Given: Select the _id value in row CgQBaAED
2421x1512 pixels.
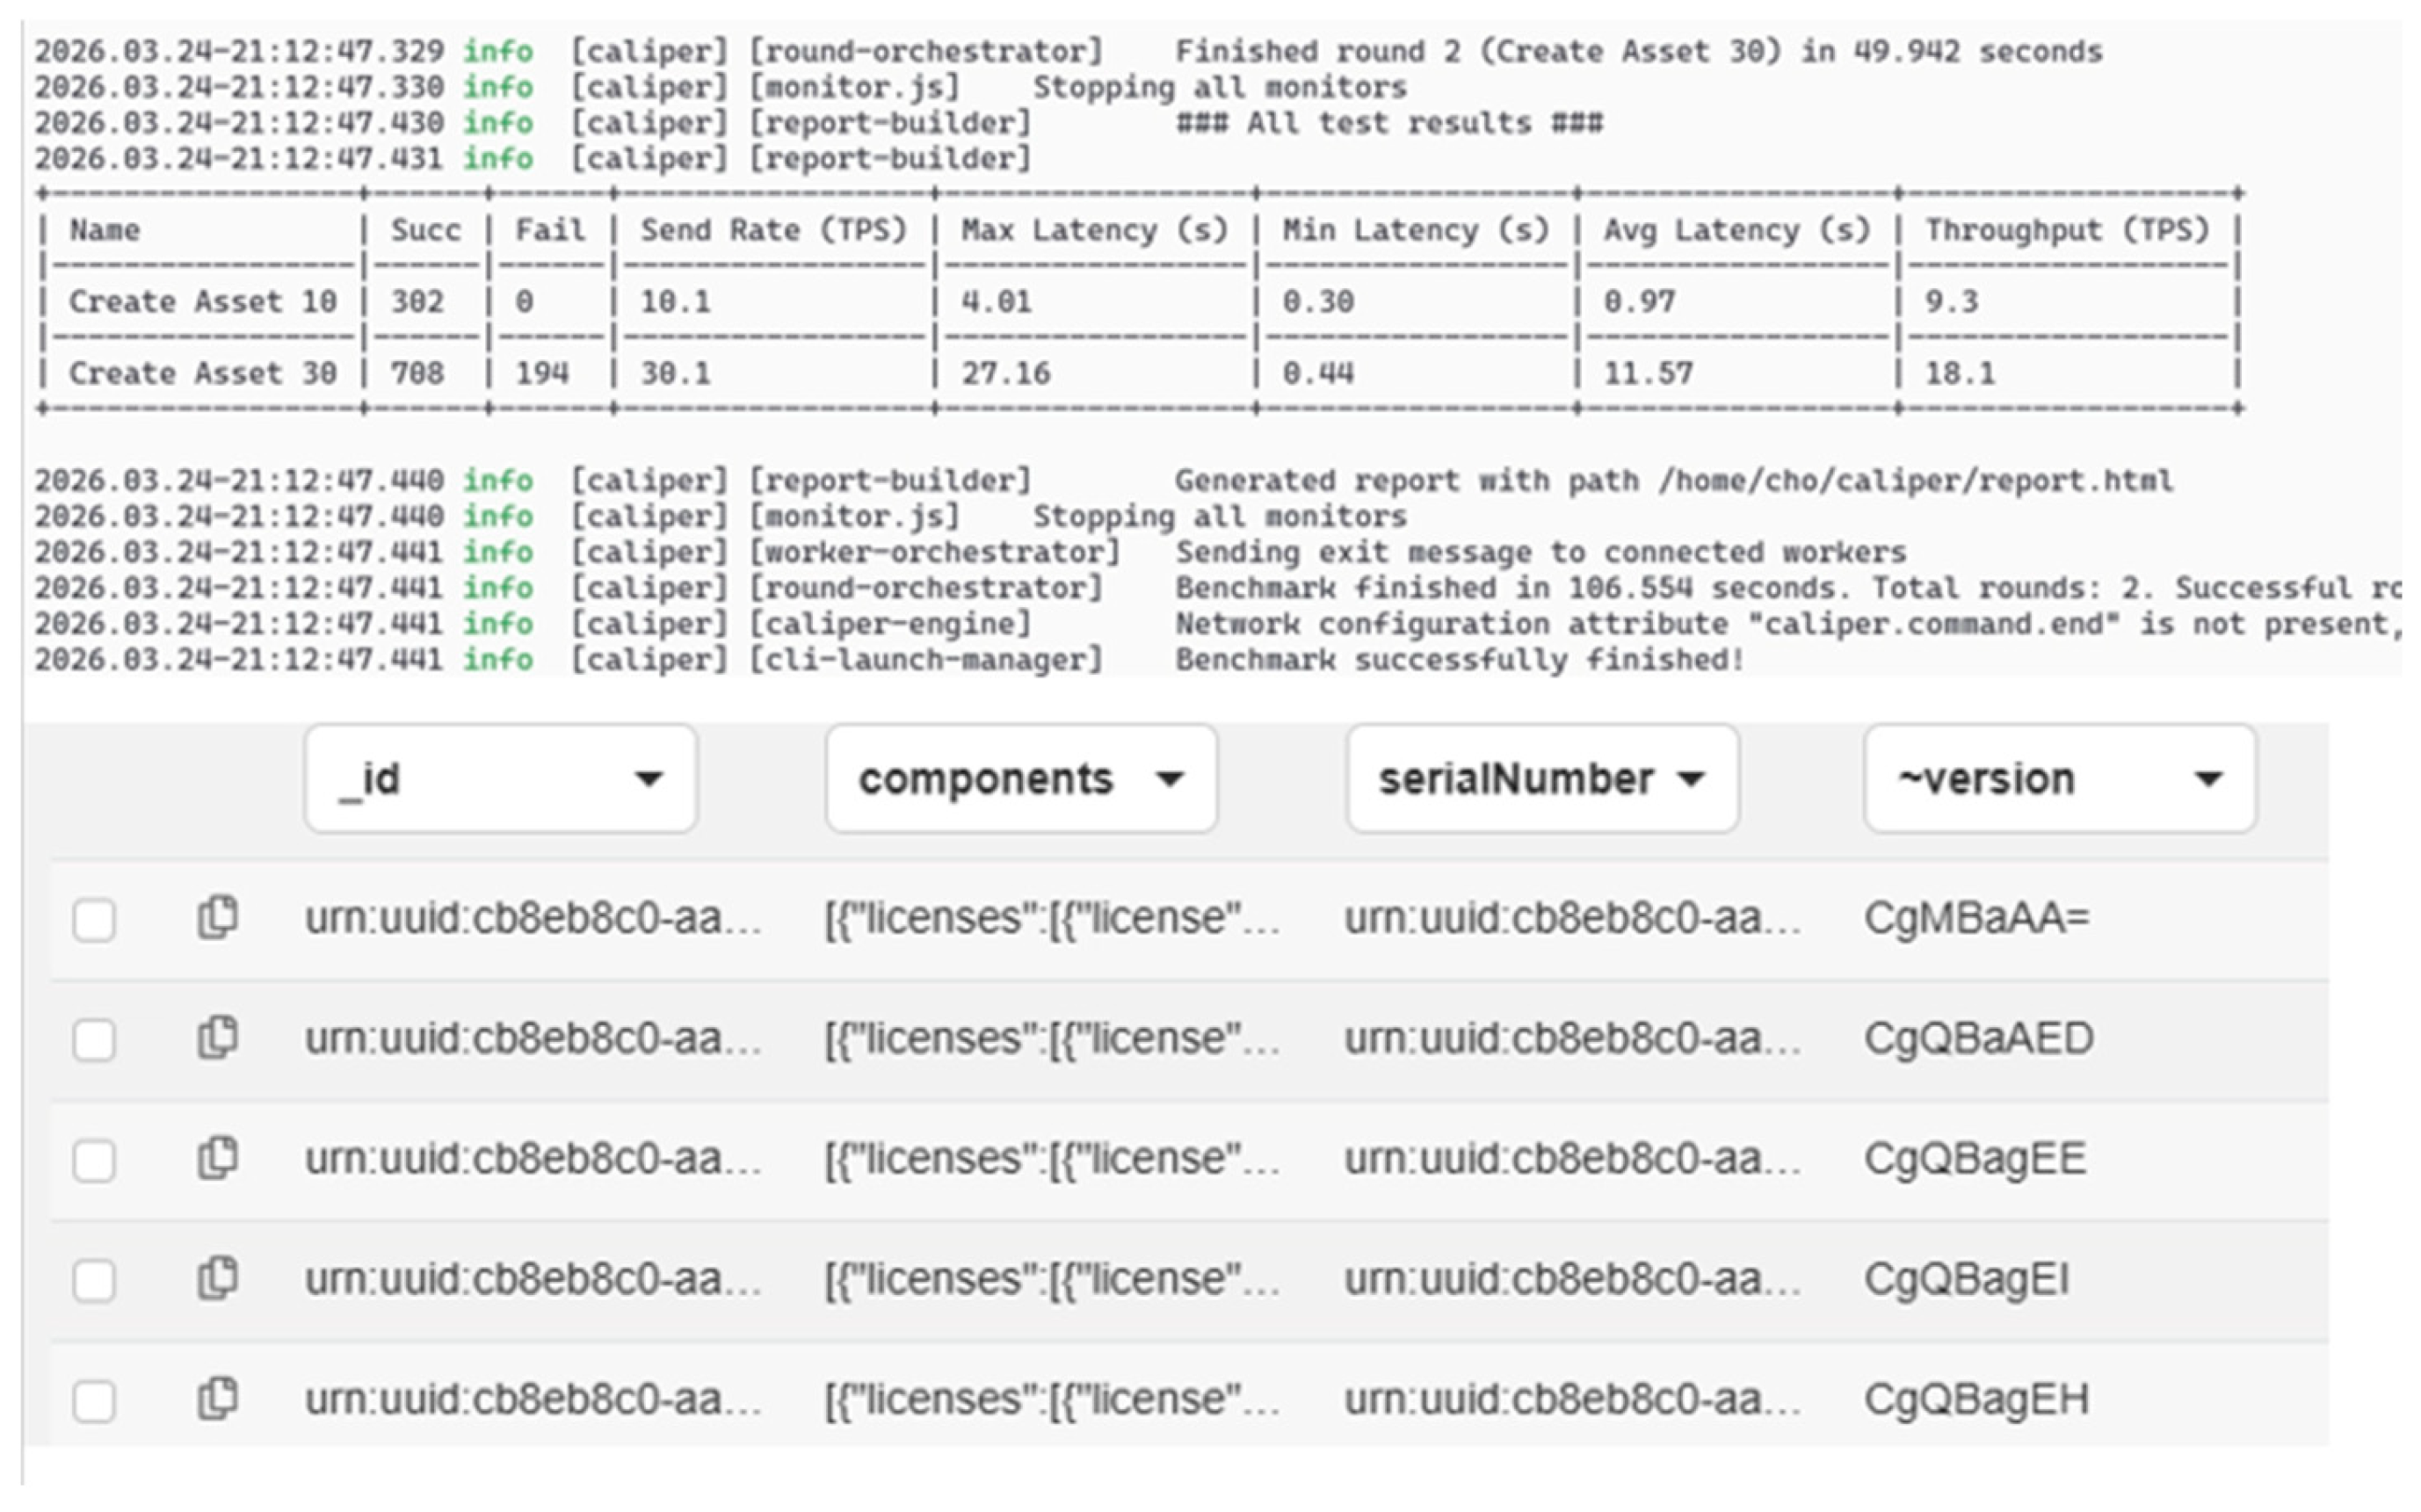Looking at the screenshot, I should click(533, 1038).
